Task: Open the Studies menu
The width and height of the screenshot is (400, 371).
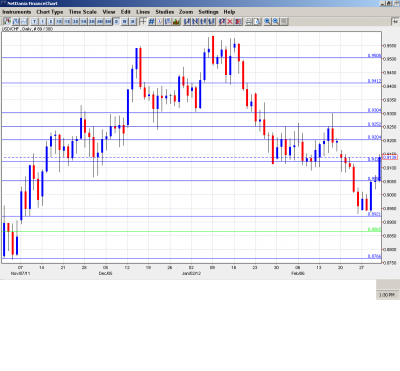Action: pos(165,12)
